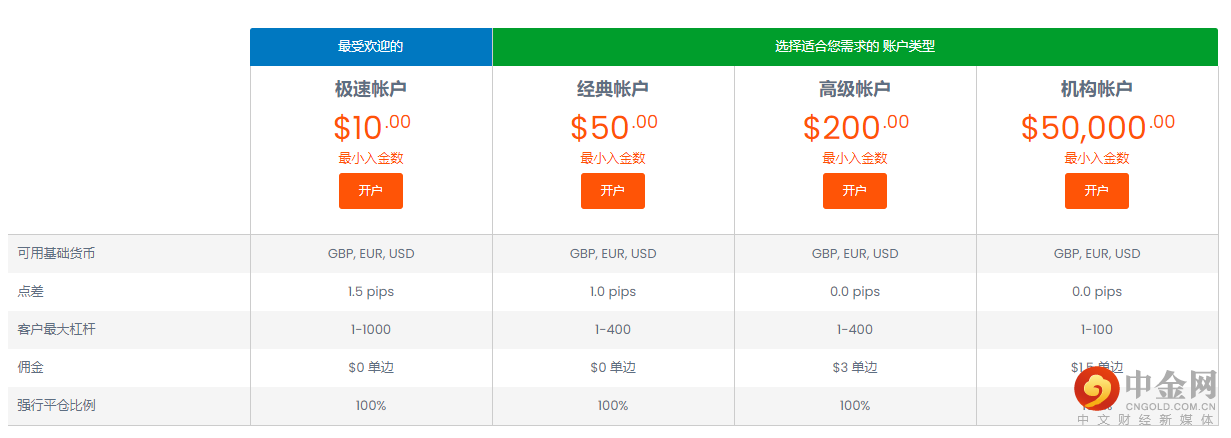This screenshot has height=438, width=1231.
Task: Click the 中金网 logo icon
Action: pyautogui.click(x=1095, y=390)
